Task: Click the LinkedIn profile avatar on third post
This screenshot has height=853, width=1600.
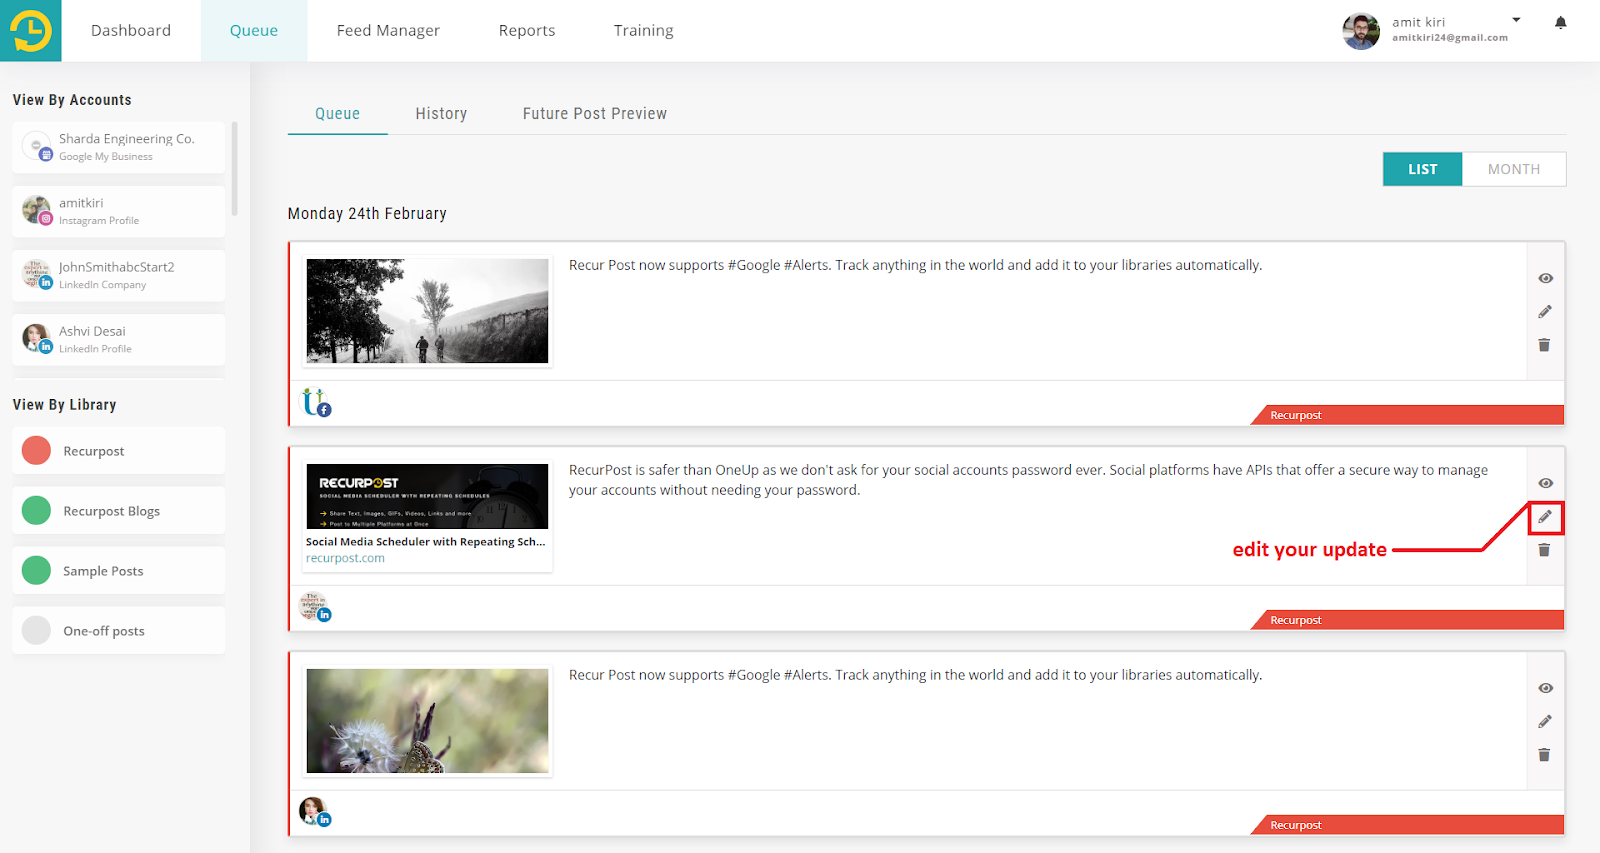Action: coord(315,811)
